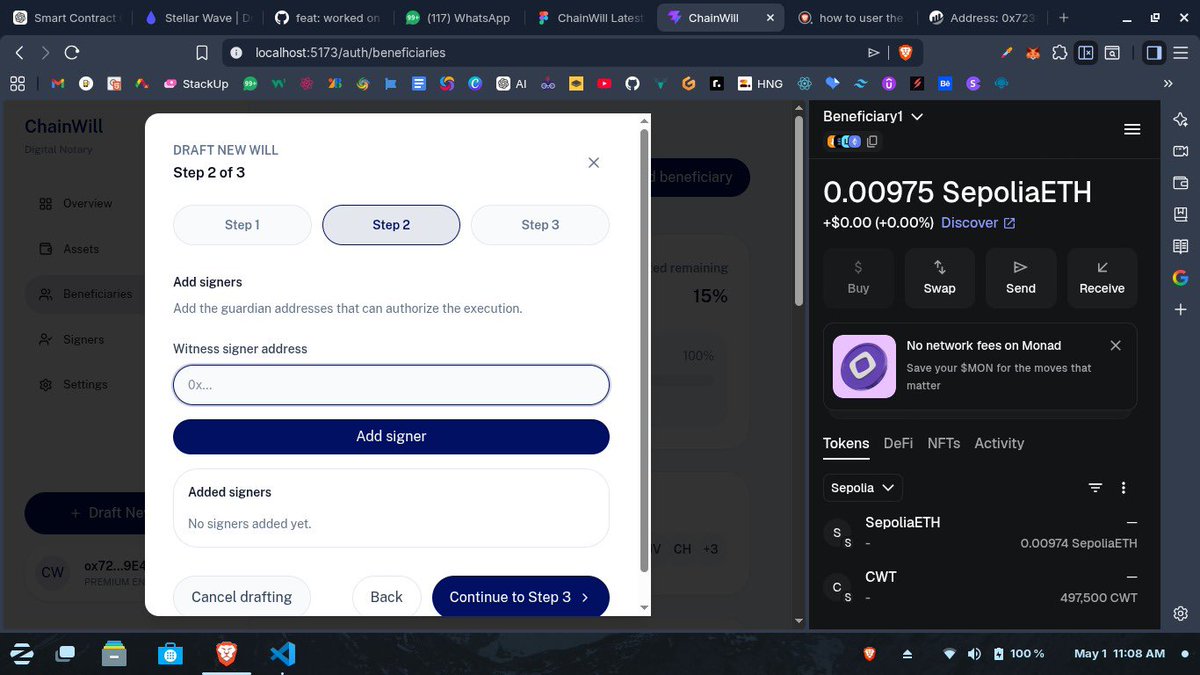Open the GitHub bookmark icon
1200x675 pixels.
[632, 84]
